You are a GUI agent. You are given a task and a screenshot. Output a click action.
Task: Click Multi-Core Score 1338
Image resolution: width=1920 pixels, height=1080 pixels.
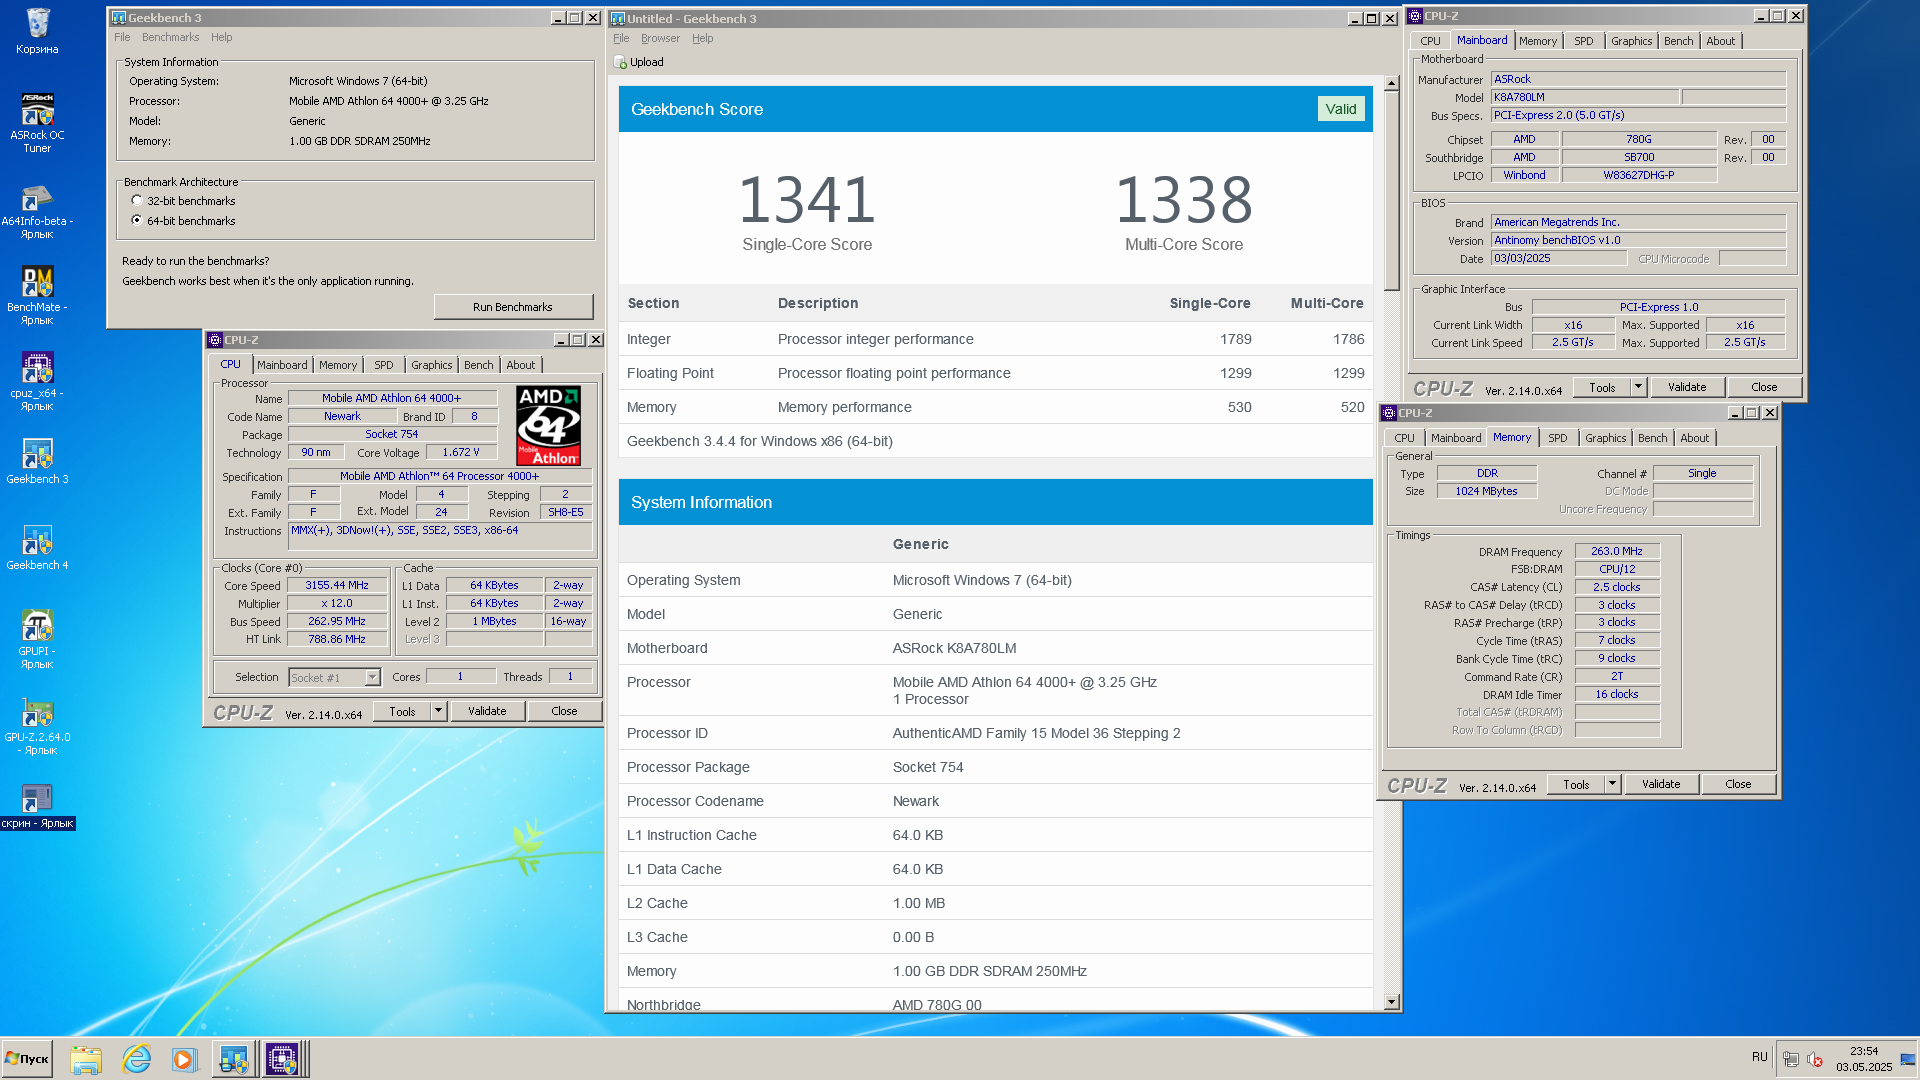pos(1184,199)
